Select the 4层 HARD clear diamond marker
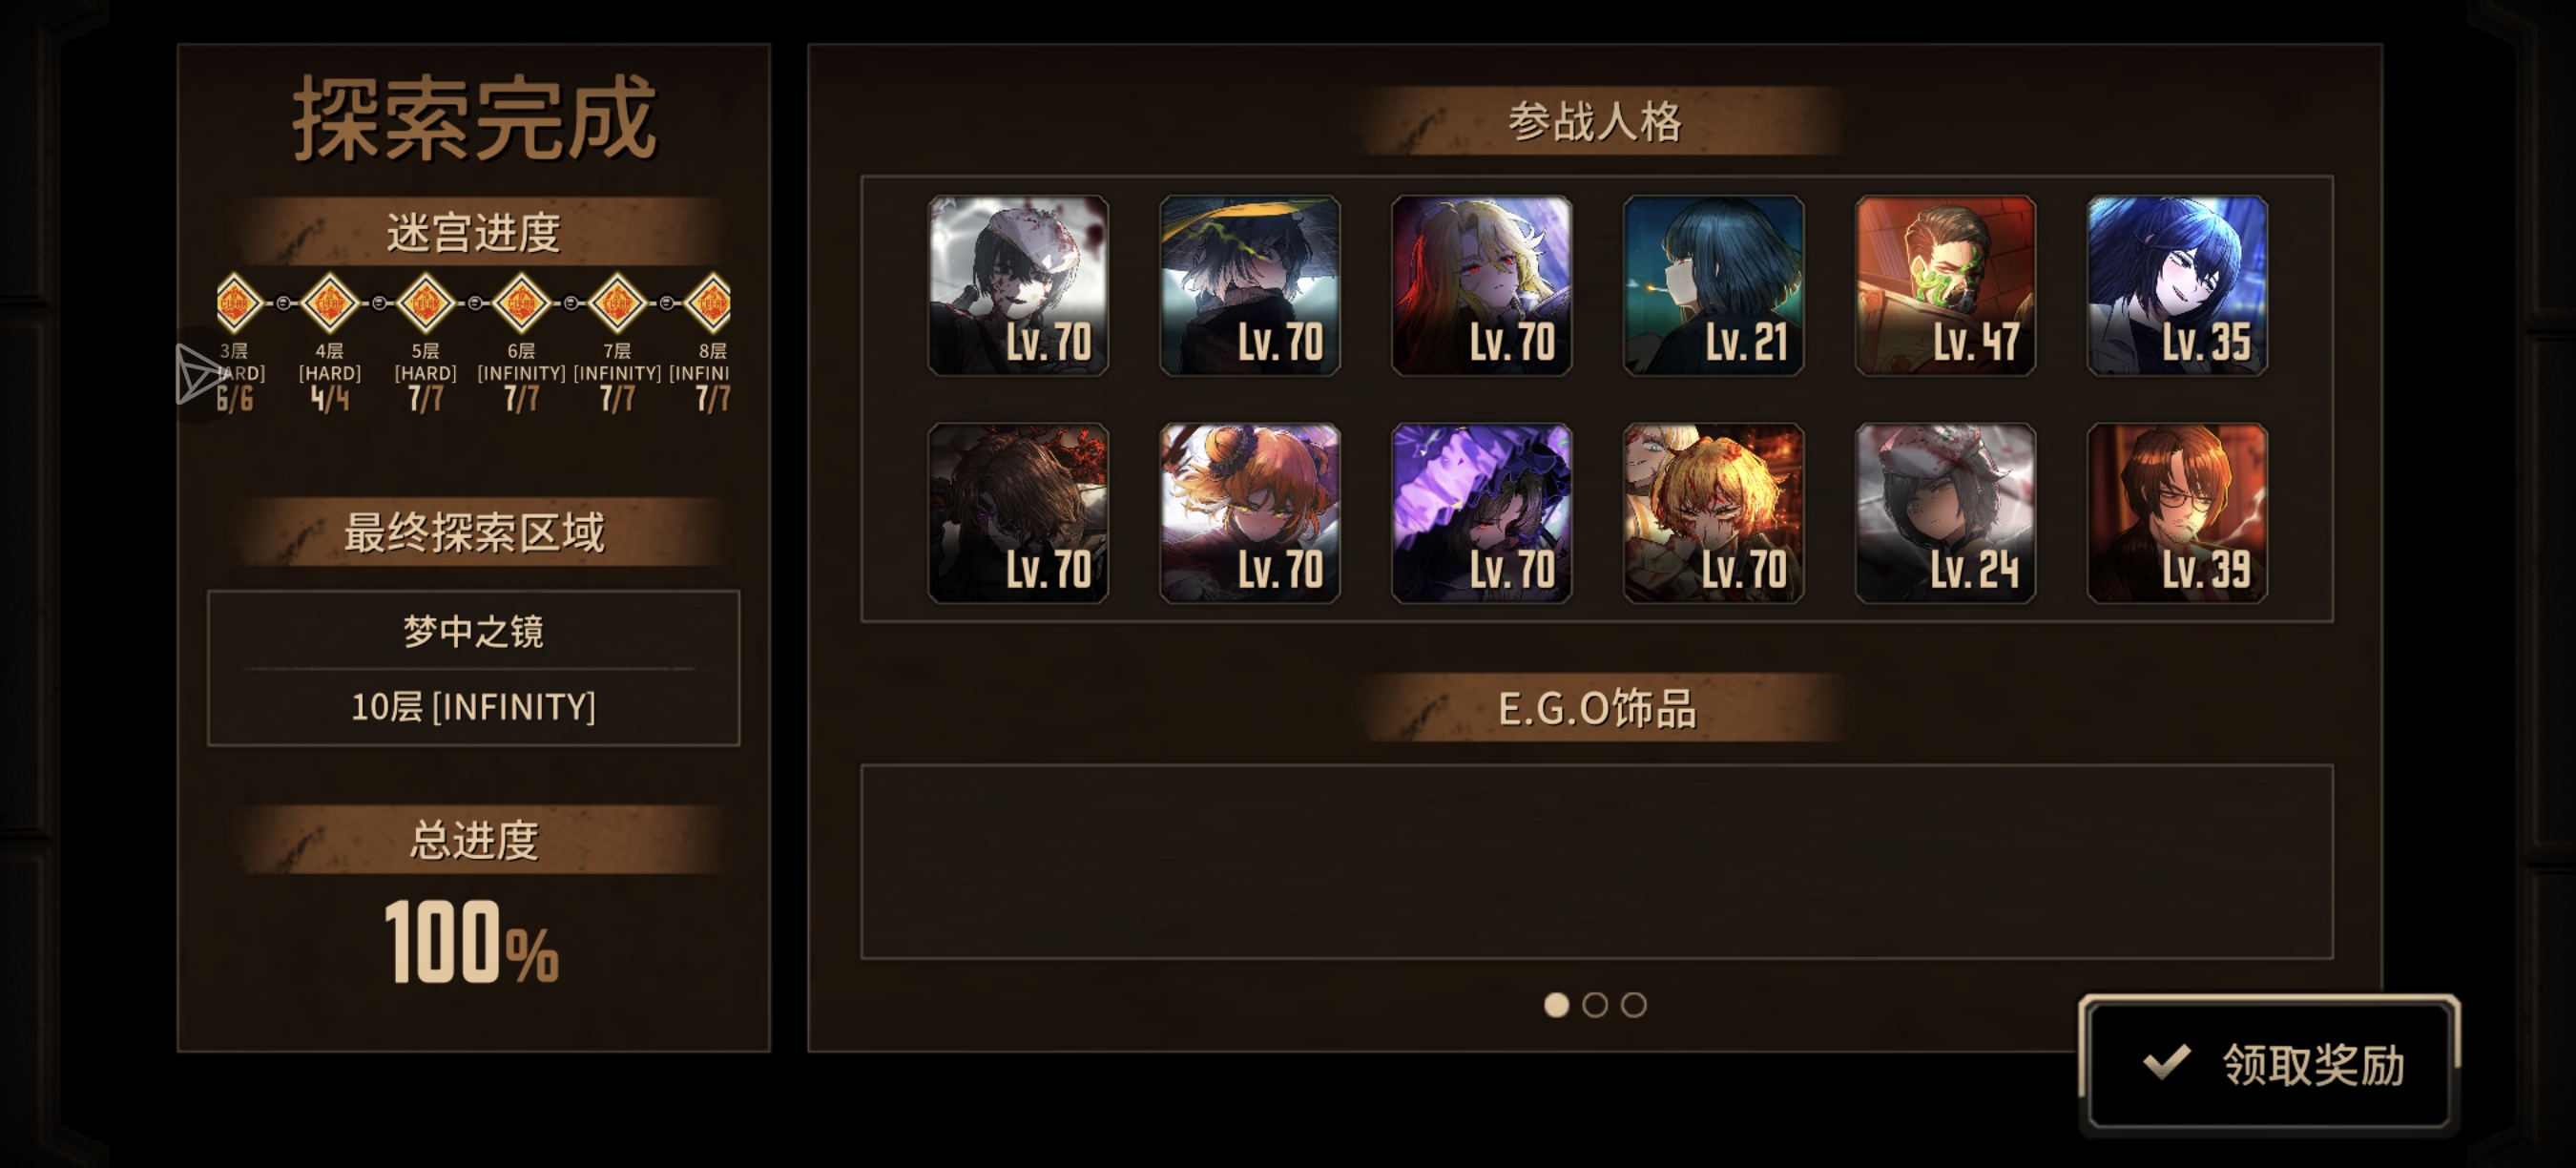Screen dimensions: 2576x1168 click(x=329, y=302)
